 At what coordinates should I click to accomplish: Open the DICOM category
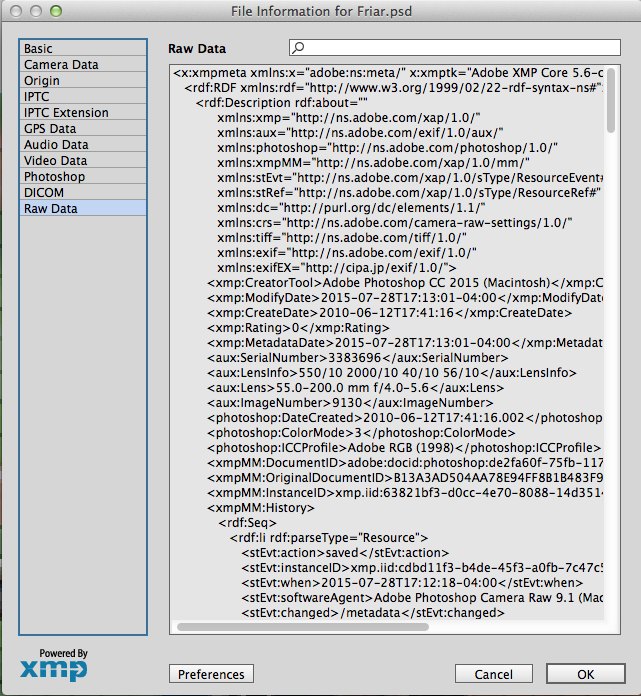[83, 192]
